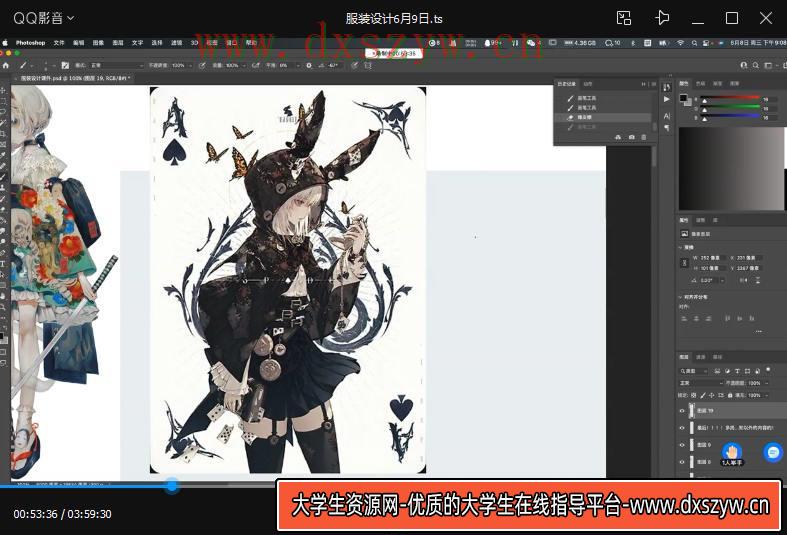Click the red channel slider
787x535 pixels.
click(x=731, y=97)
